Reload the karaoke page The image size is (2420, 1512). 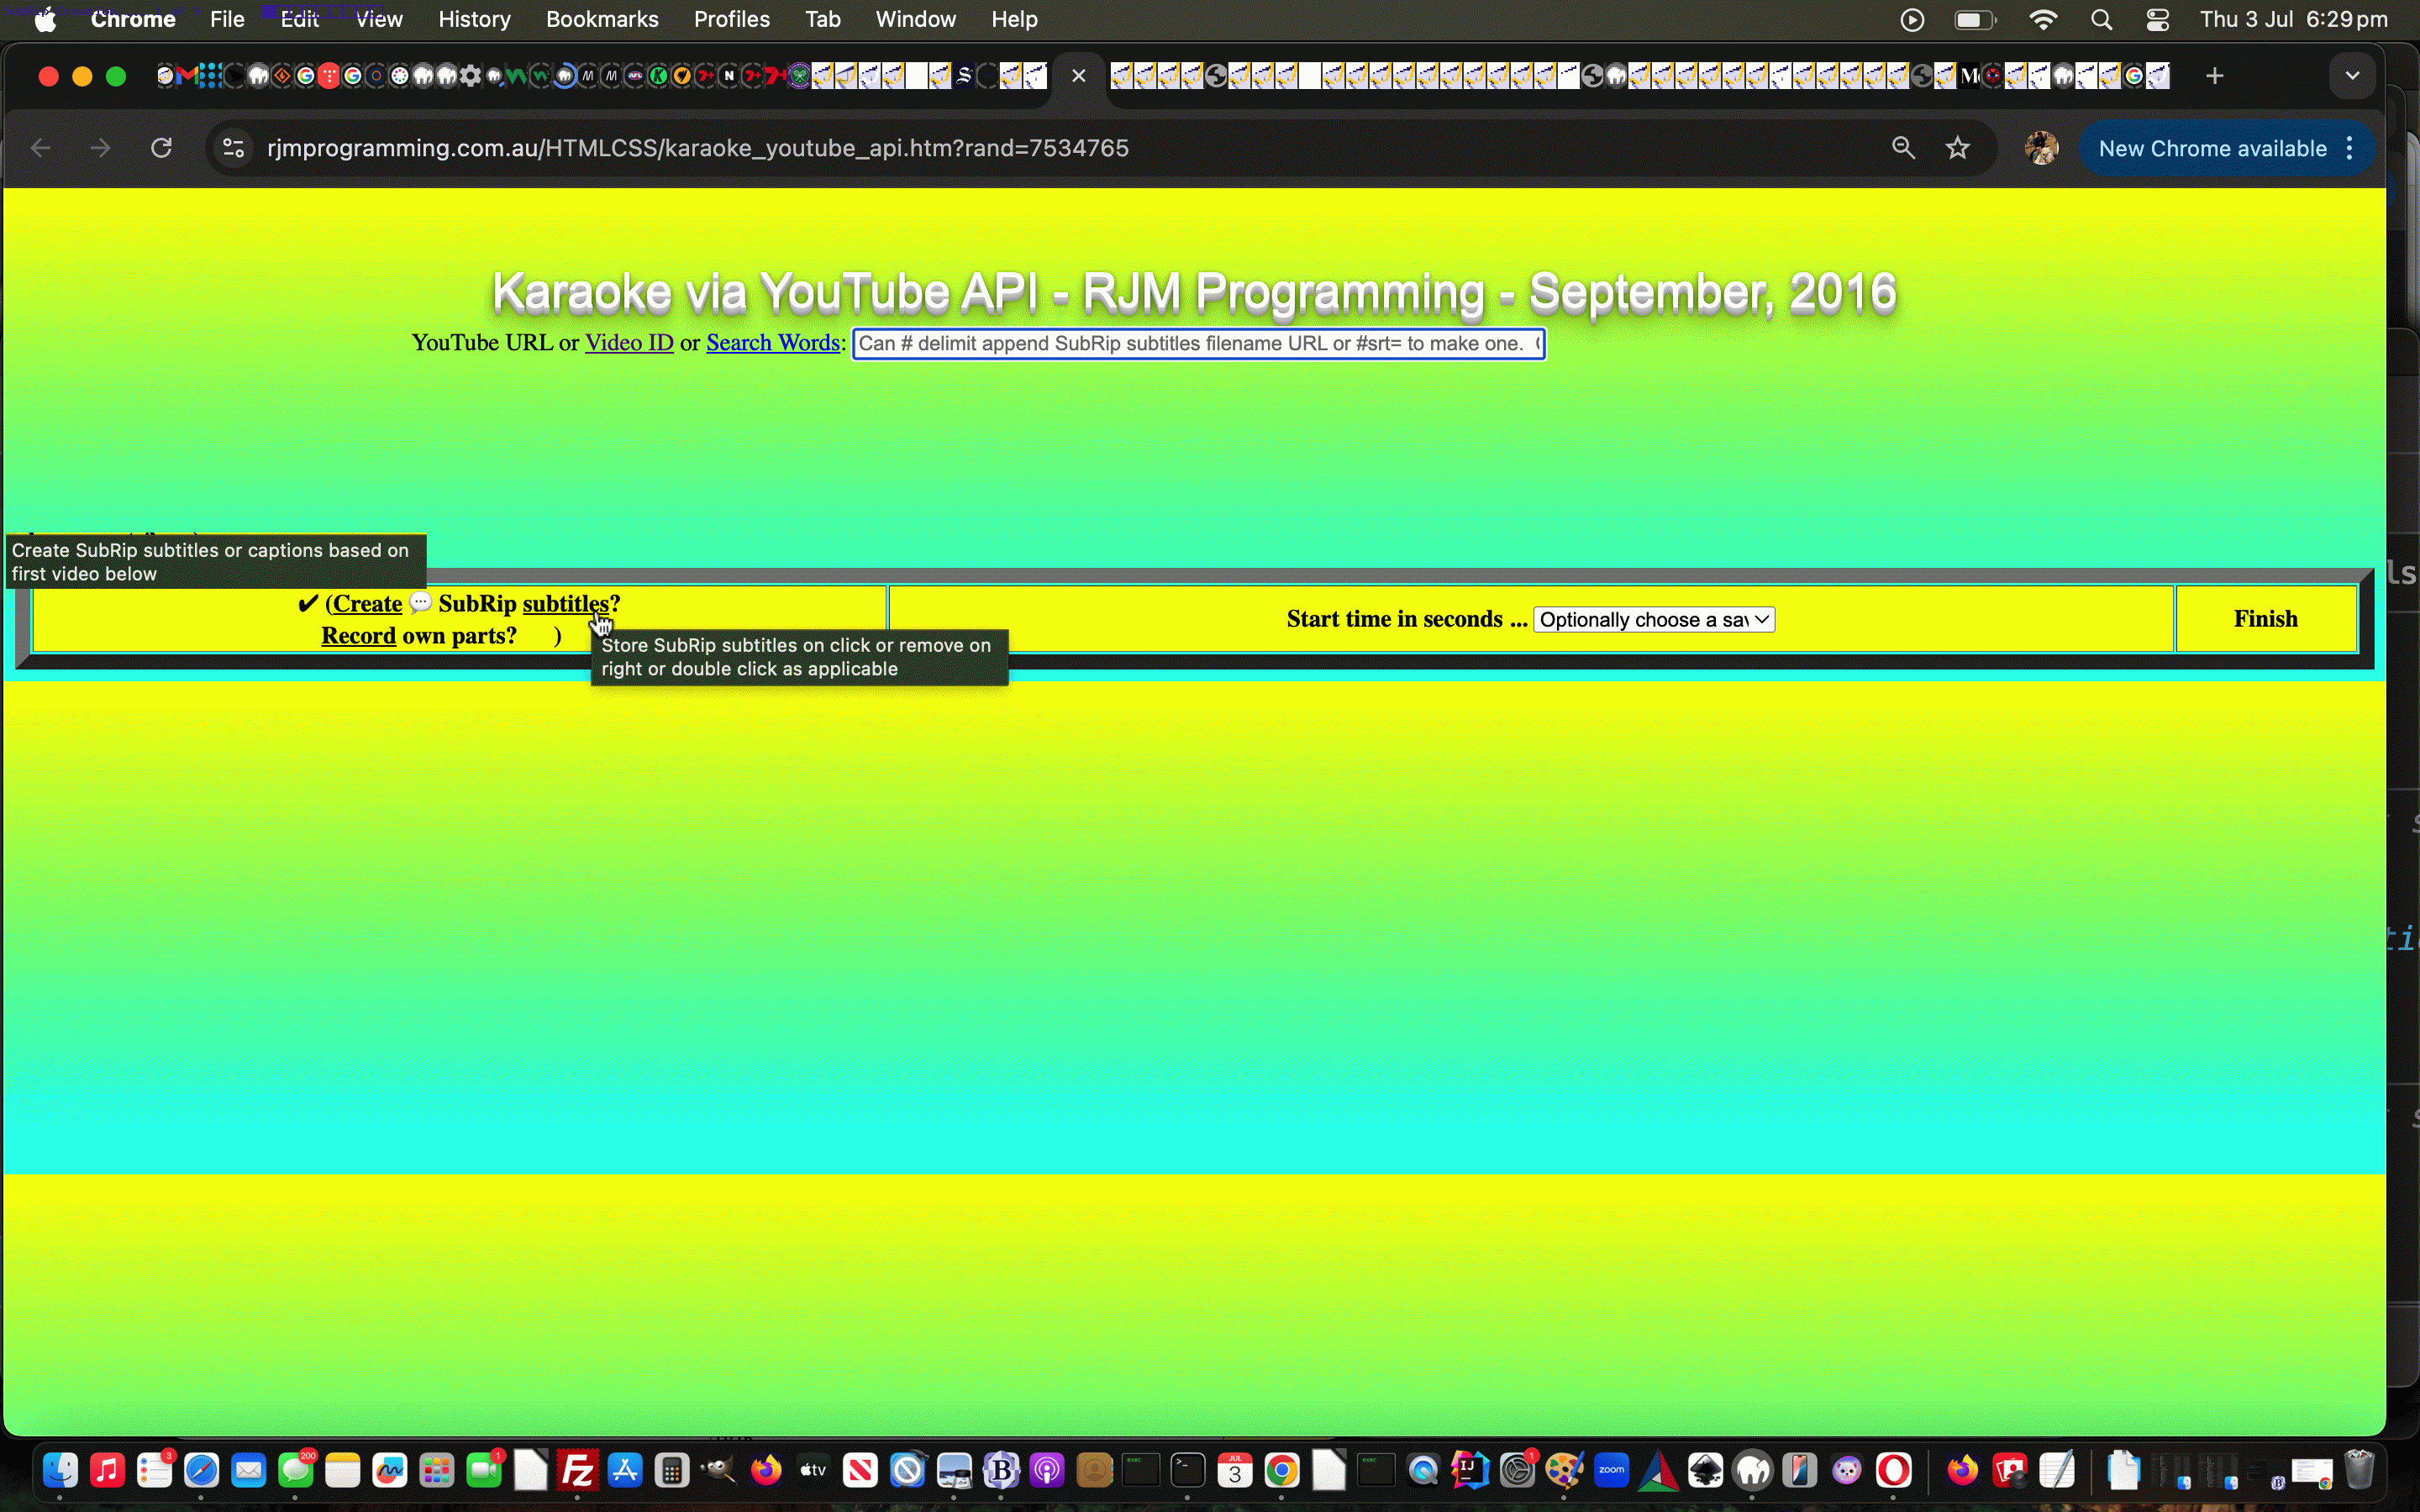pyautogui.click(x=161, y=148)
